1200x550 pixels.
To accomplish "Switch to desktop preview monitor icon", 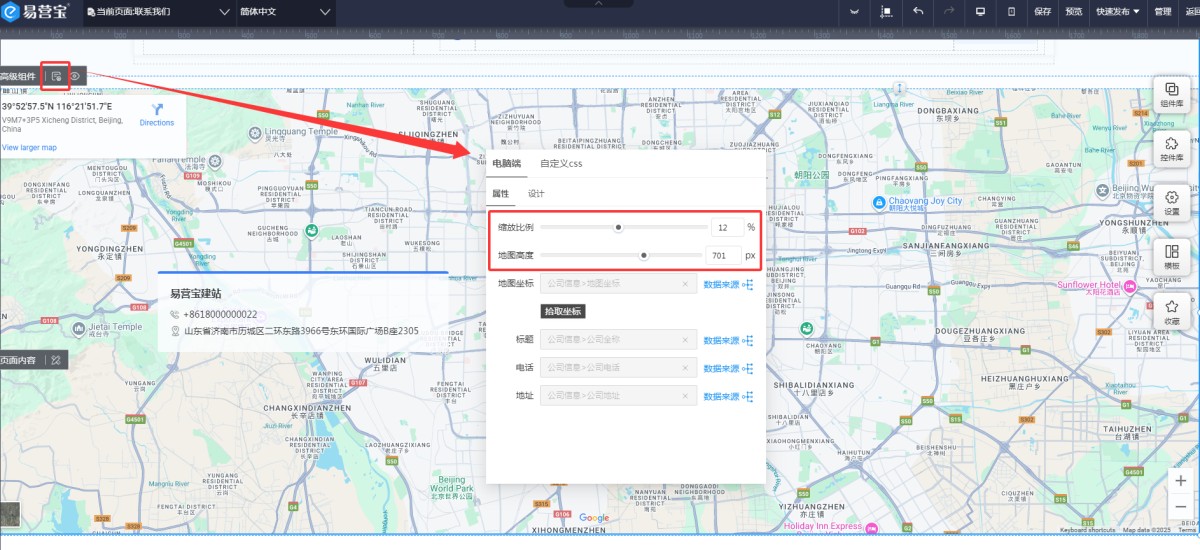I will (x=980, y=12).
